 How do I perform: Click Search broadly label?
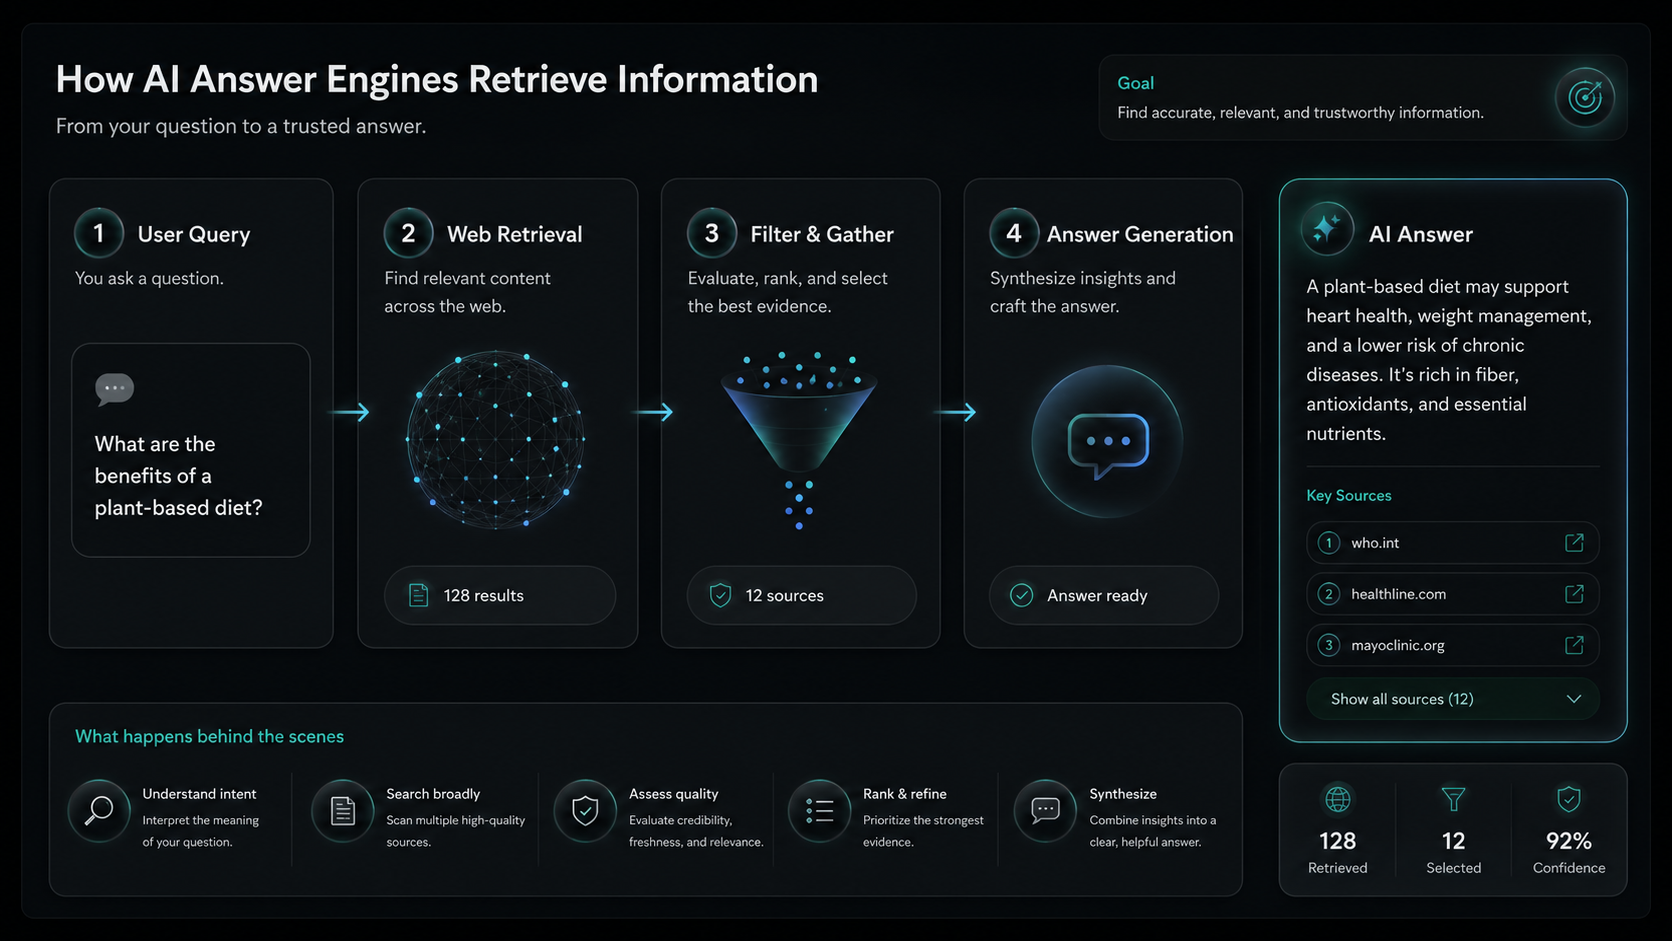click(x=433, y=794)
